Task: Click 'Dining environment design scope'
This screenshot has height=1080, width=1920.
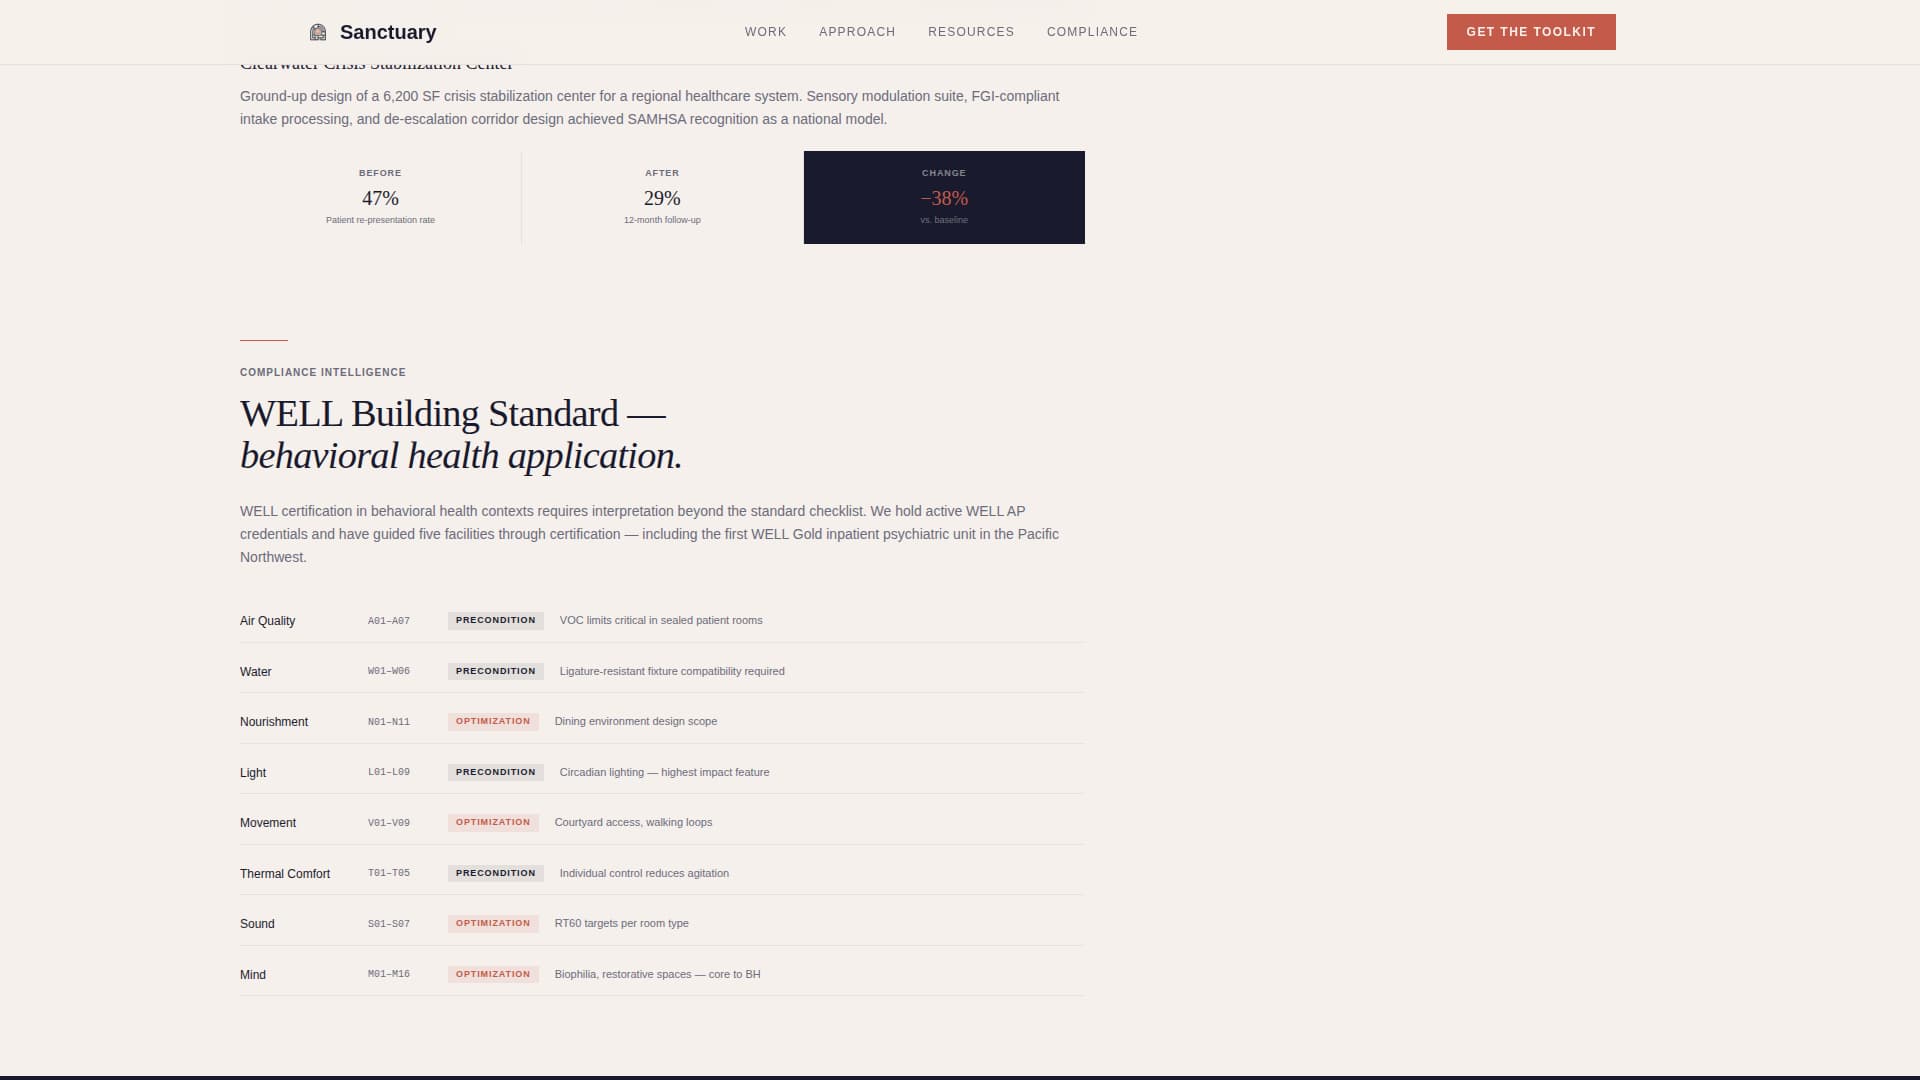Action: coord(636,721)
